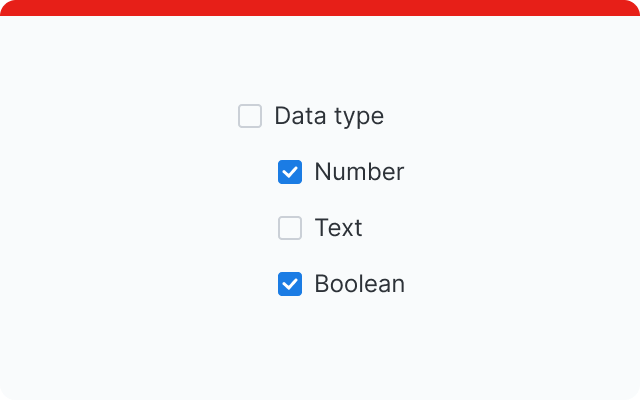Click the white checkmark beside Boolean
The image size is (640, 400).
pos(290,284)
